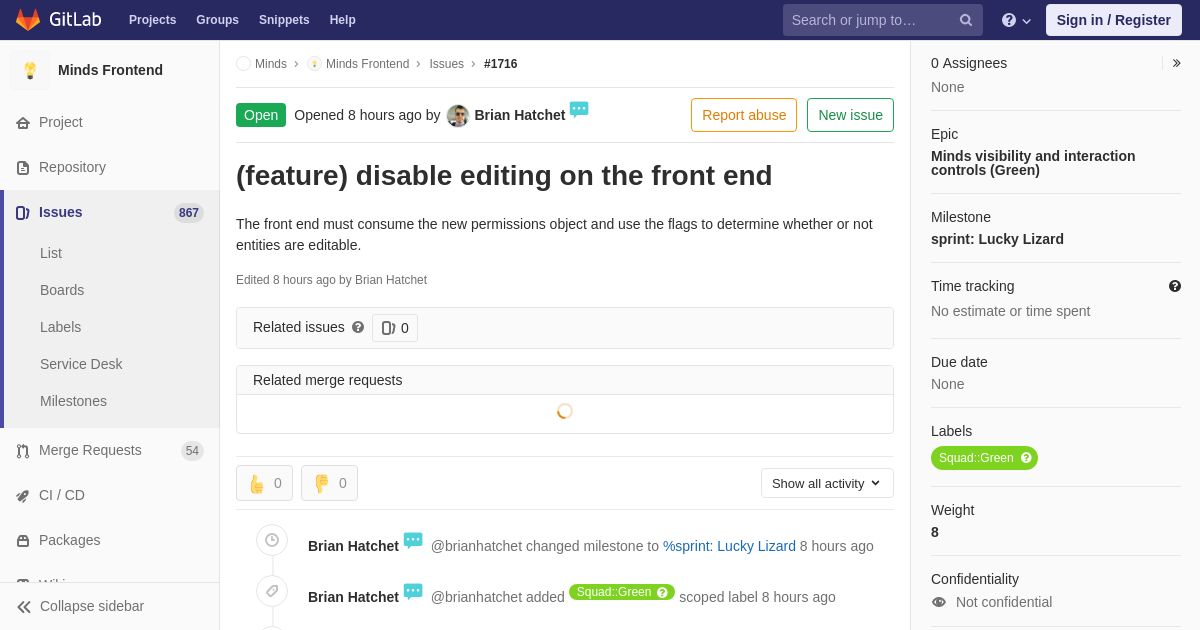Viewport: 1200px width, 630px height.
Task: Go to Boards submenu item
Action: coord(62,290)
